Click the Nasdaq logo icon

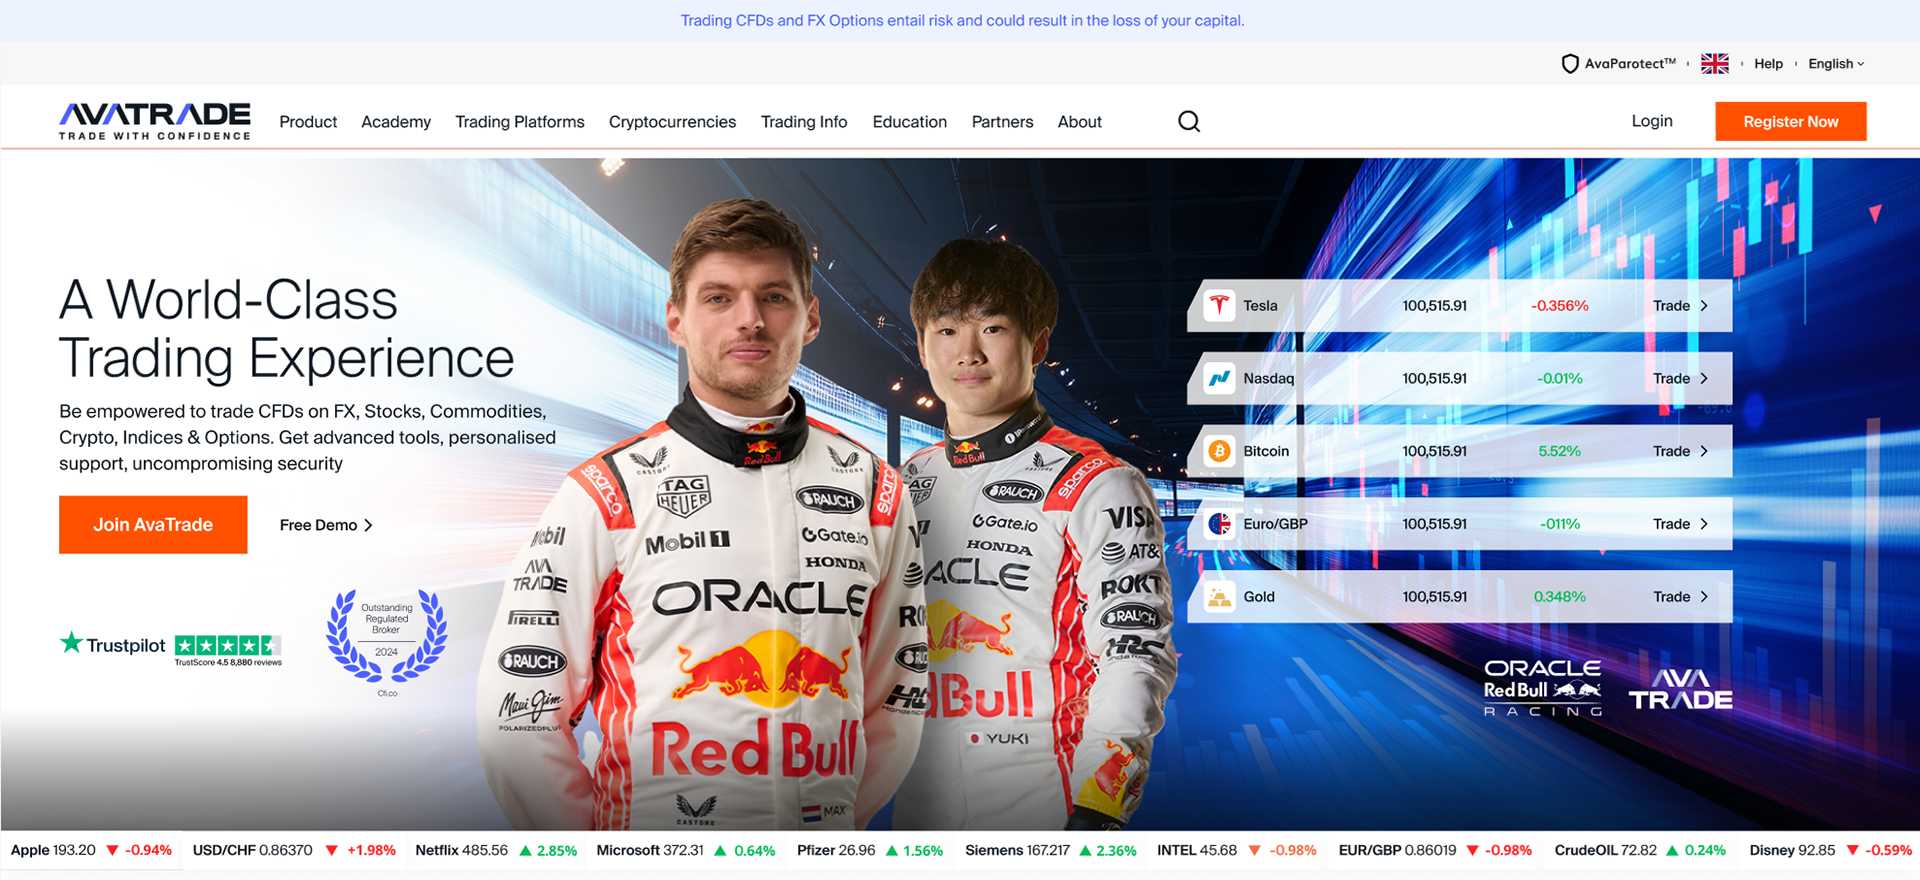coord(1219,378)
